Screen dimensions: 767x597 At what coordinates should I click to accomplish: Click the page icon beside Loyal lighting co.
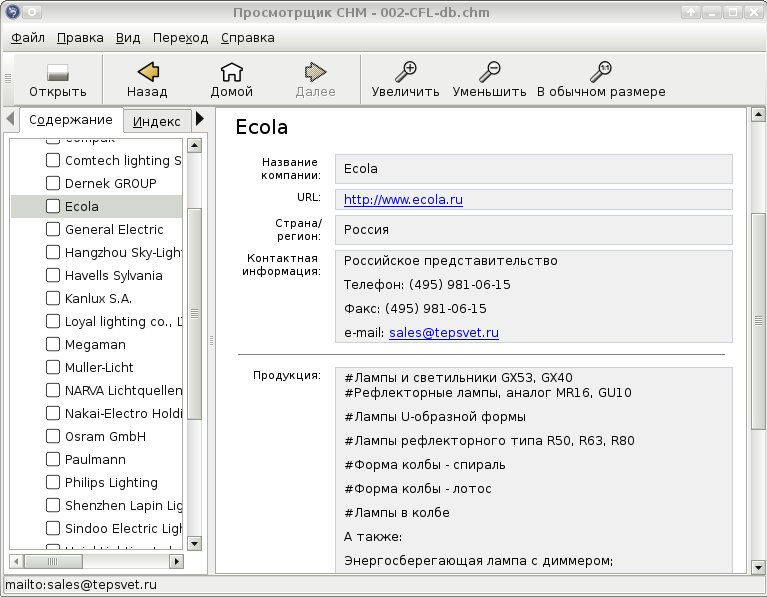pos(53,321)
